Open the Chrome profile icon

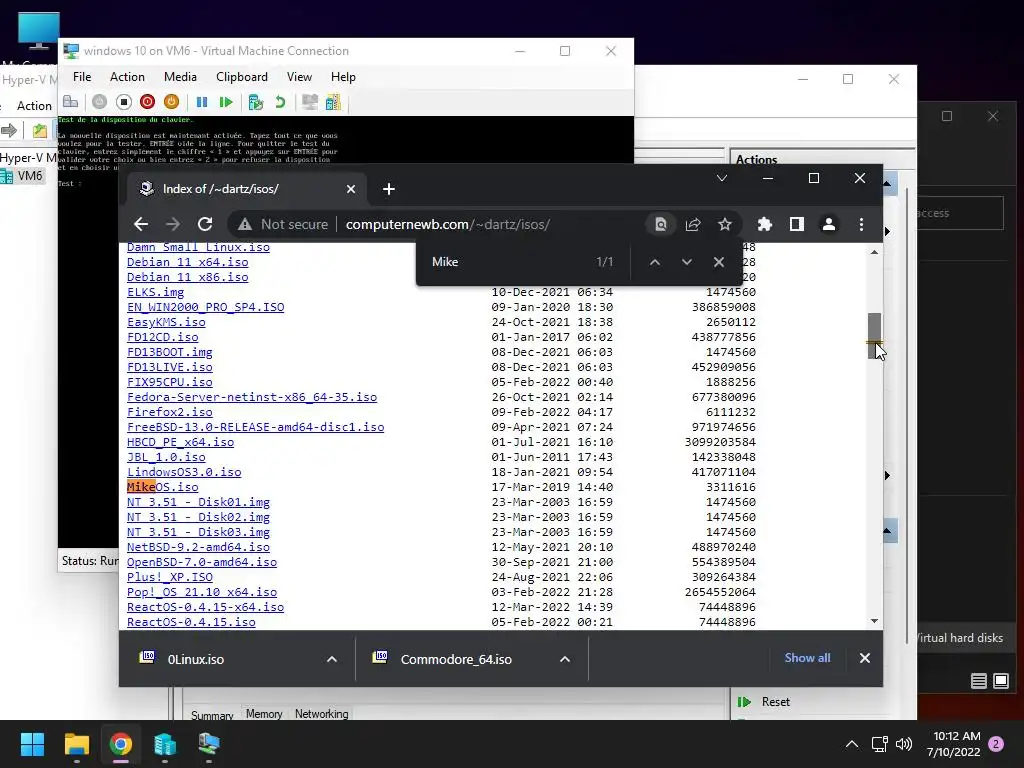[x=829, y=225]
